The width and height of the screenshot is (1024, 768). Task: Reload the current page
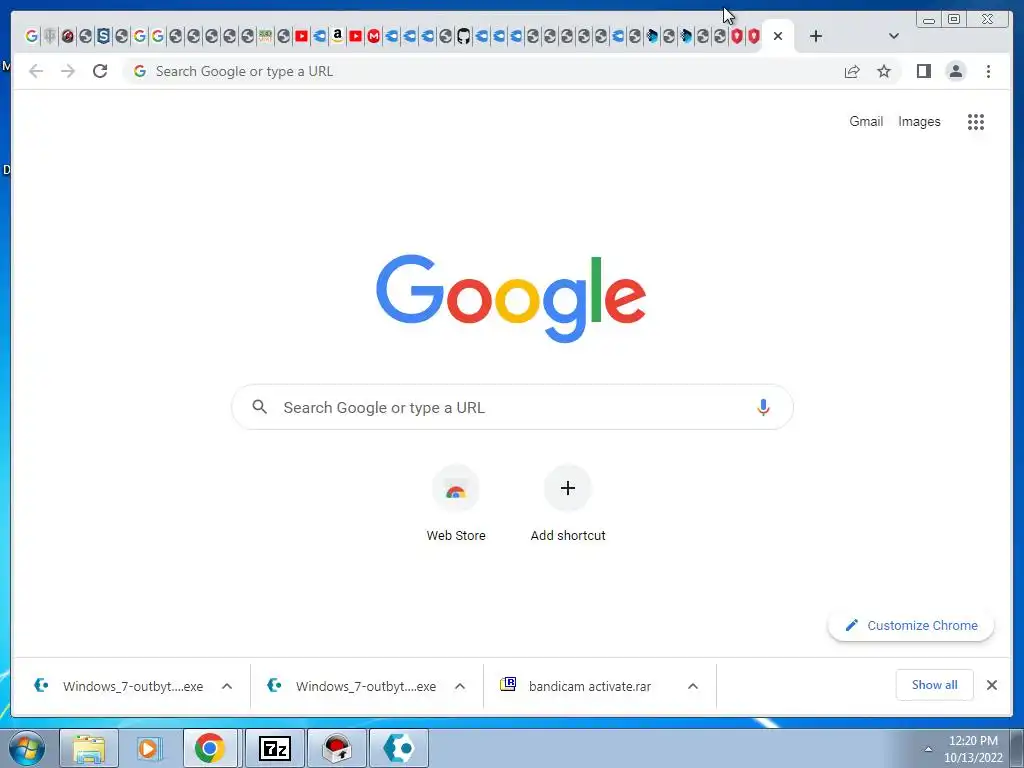coord(100,71)
